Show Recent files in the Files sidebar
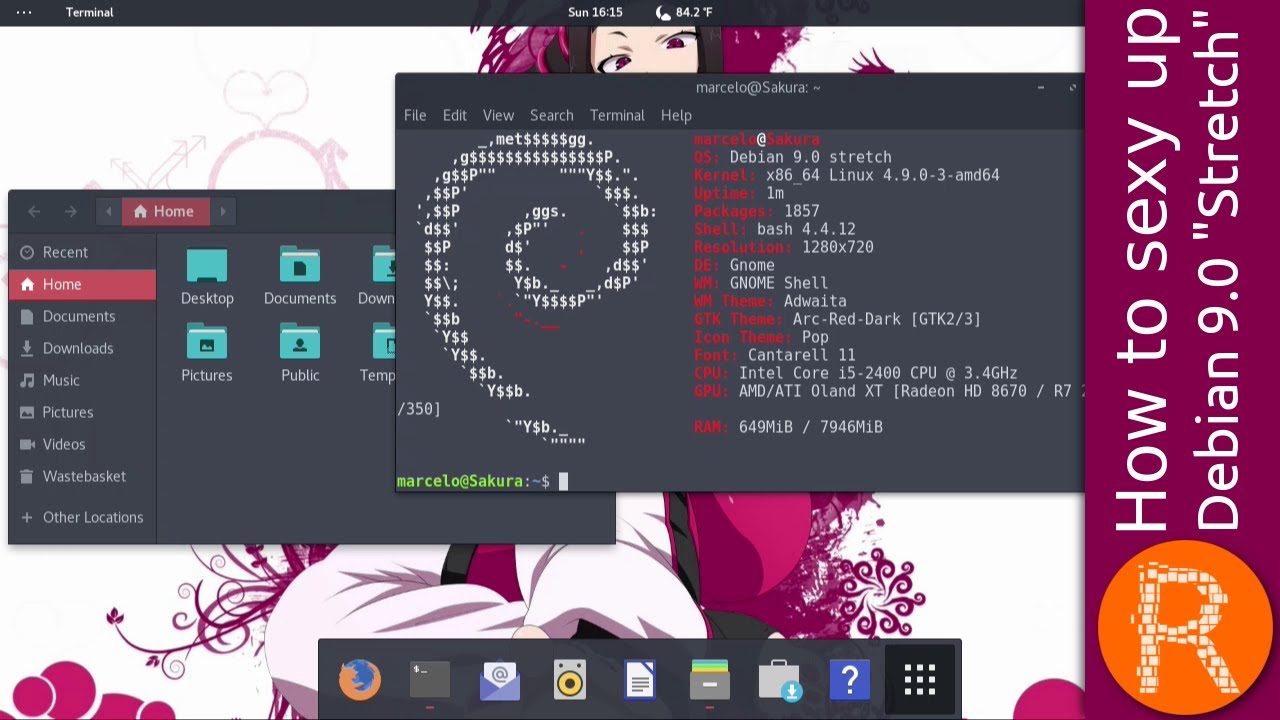Image resolution: width=1280 pixels, height=720 pixels. 82,252
